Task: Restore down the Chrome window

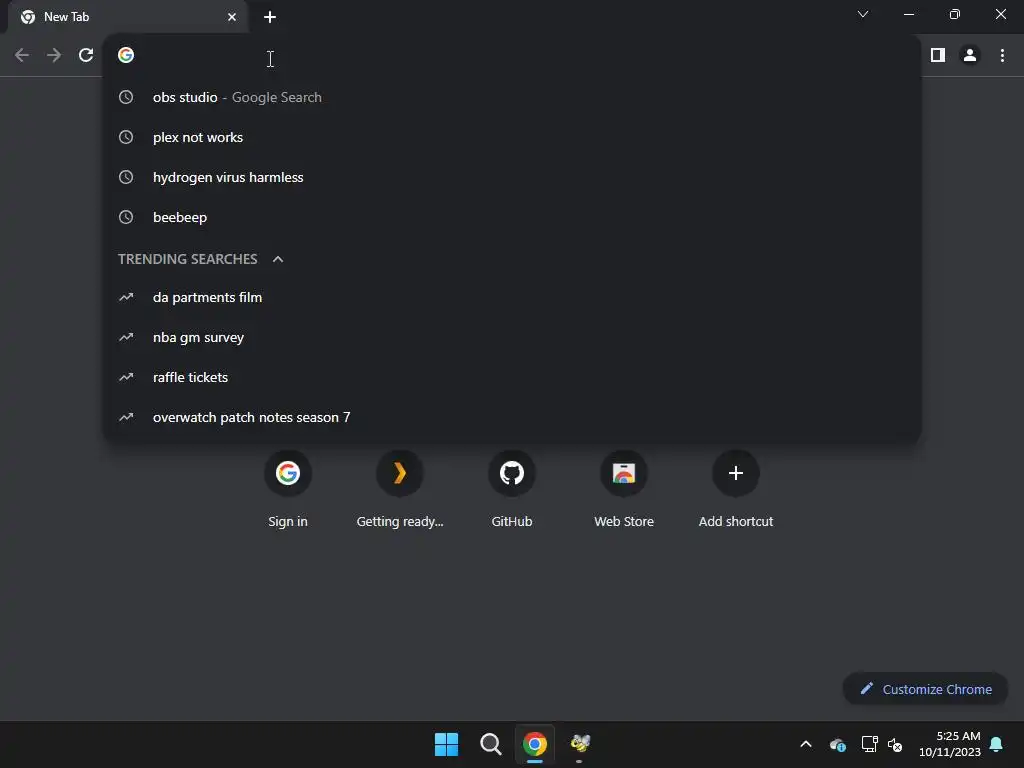Action: [x=955, y=14]
